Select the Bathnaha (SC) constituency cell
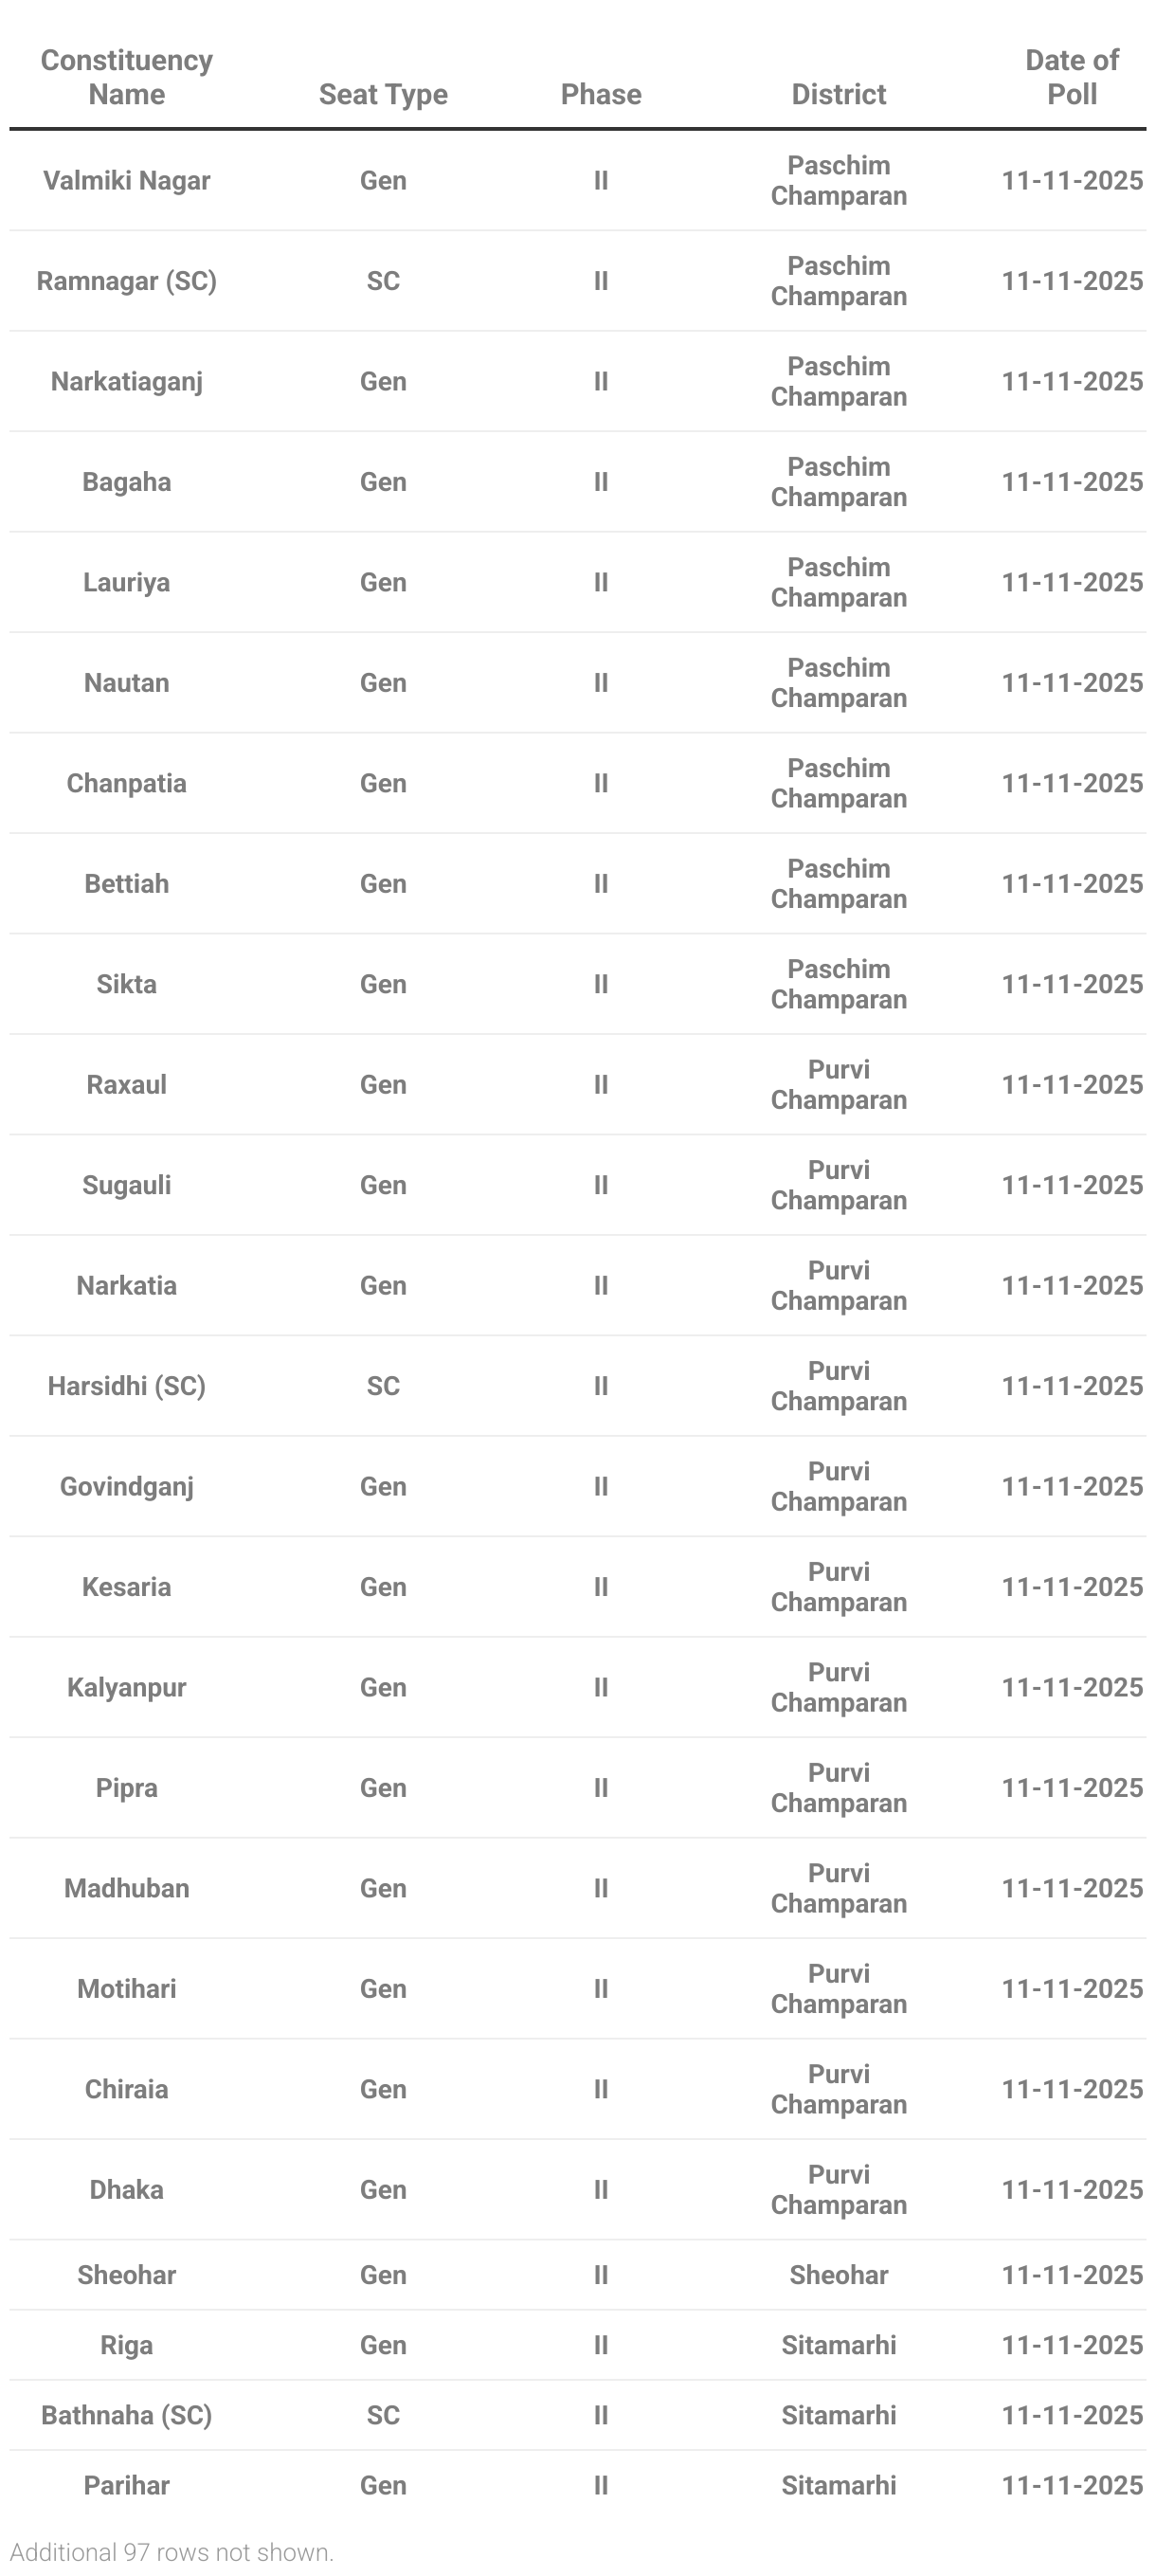This screenshot has width=1156, height=2576. tap(126, 2415)
